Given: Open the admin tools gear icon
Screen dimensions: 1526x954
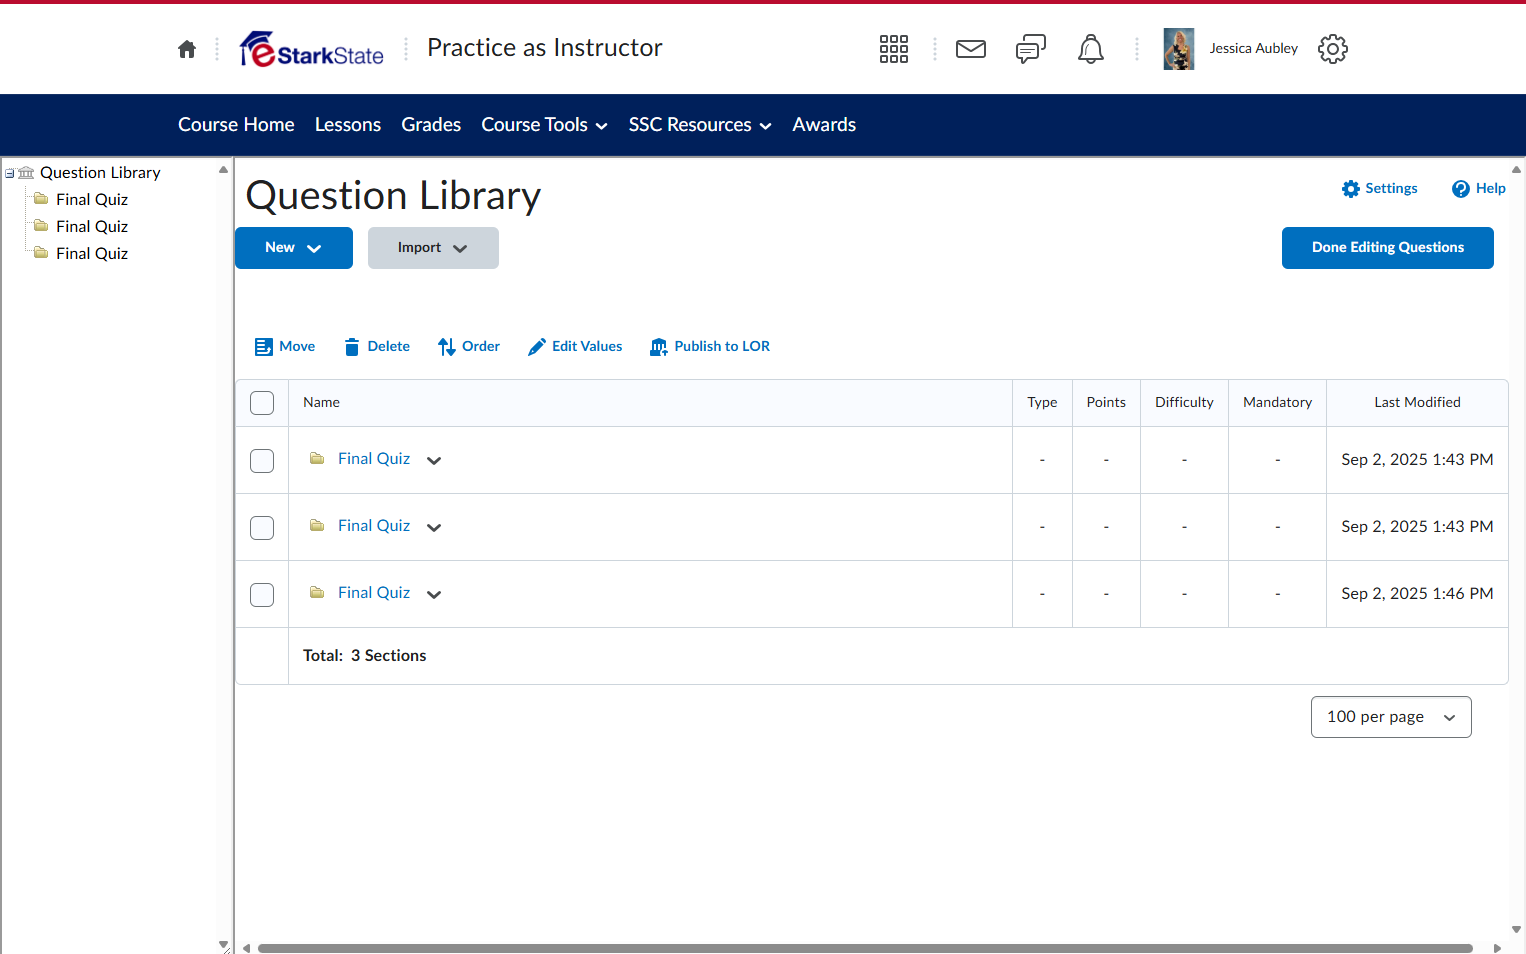Looking at the screenshot, I should (x=1332, y=49).
